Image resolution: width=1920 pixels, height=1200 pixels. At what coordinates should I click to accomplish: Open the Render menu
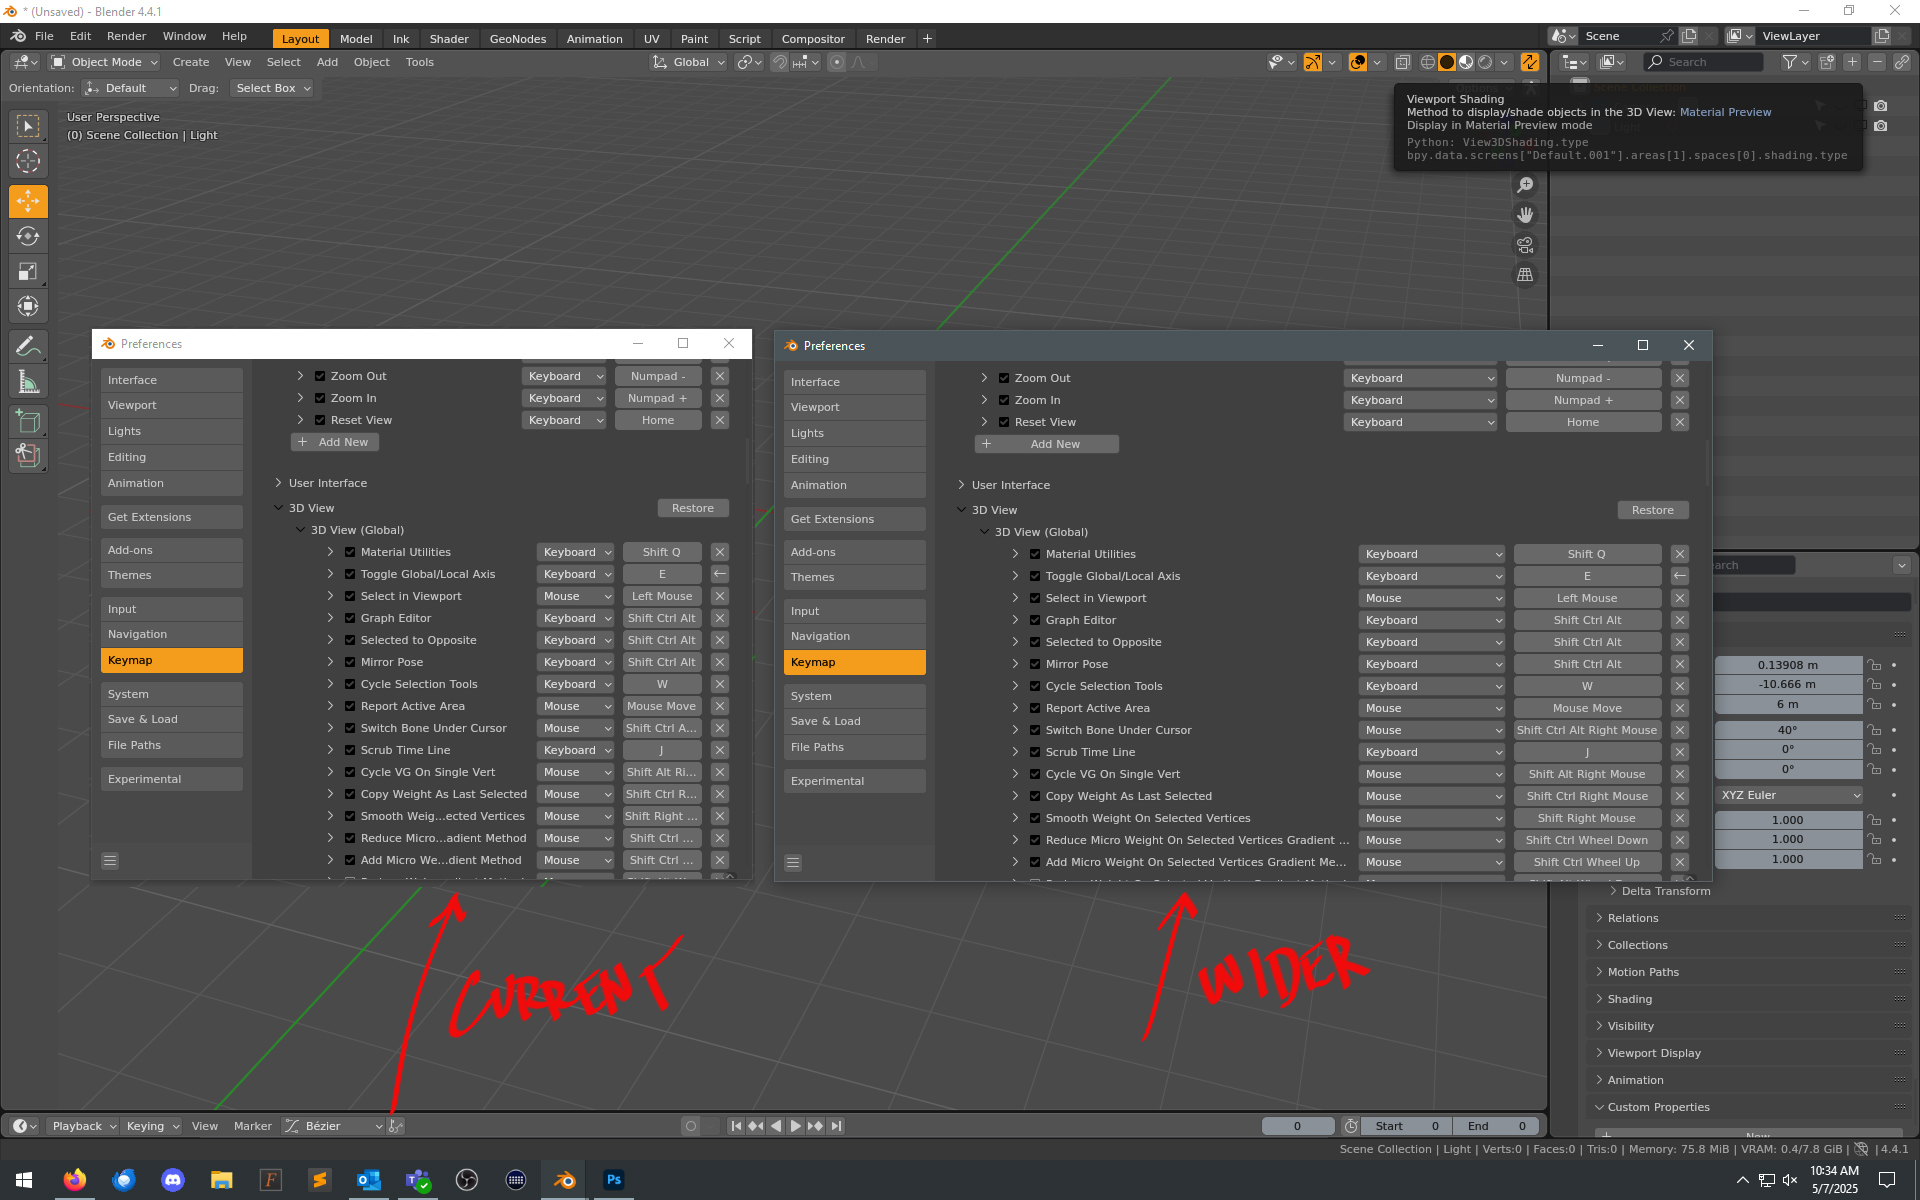click(x=126, y=36)
